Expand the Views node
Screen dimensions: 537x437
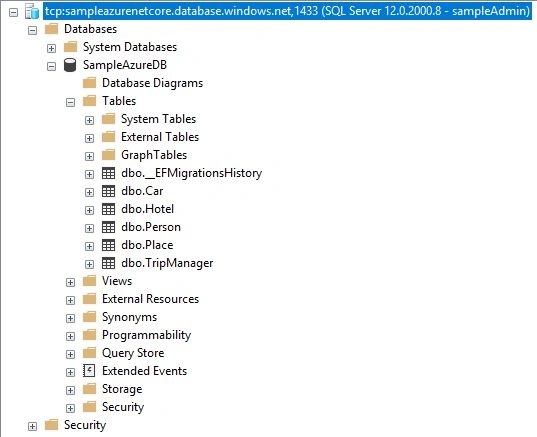[x=71, y=283]
